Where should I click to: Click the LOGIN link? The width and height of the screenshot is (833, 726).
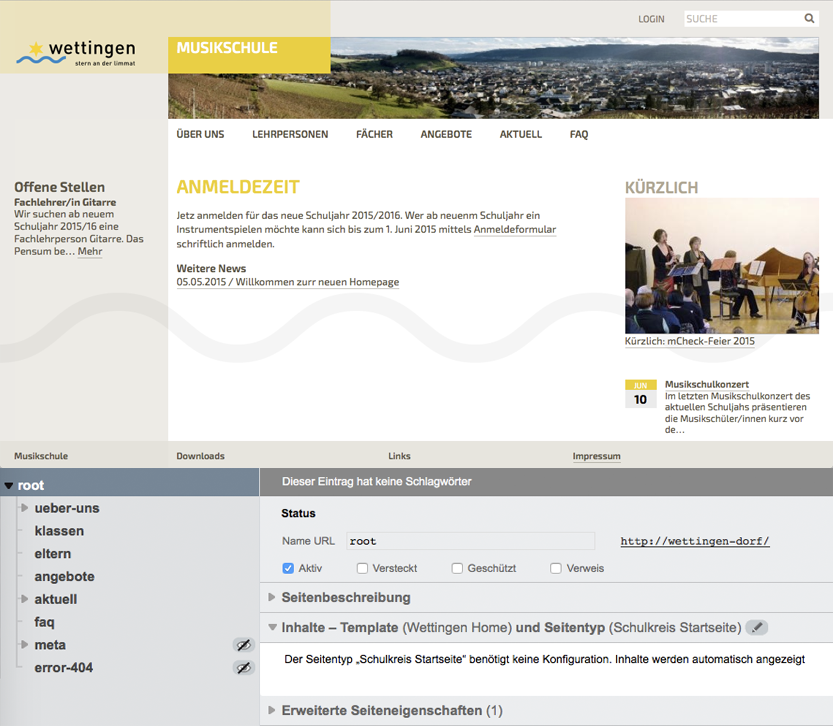tap(651, 19)
